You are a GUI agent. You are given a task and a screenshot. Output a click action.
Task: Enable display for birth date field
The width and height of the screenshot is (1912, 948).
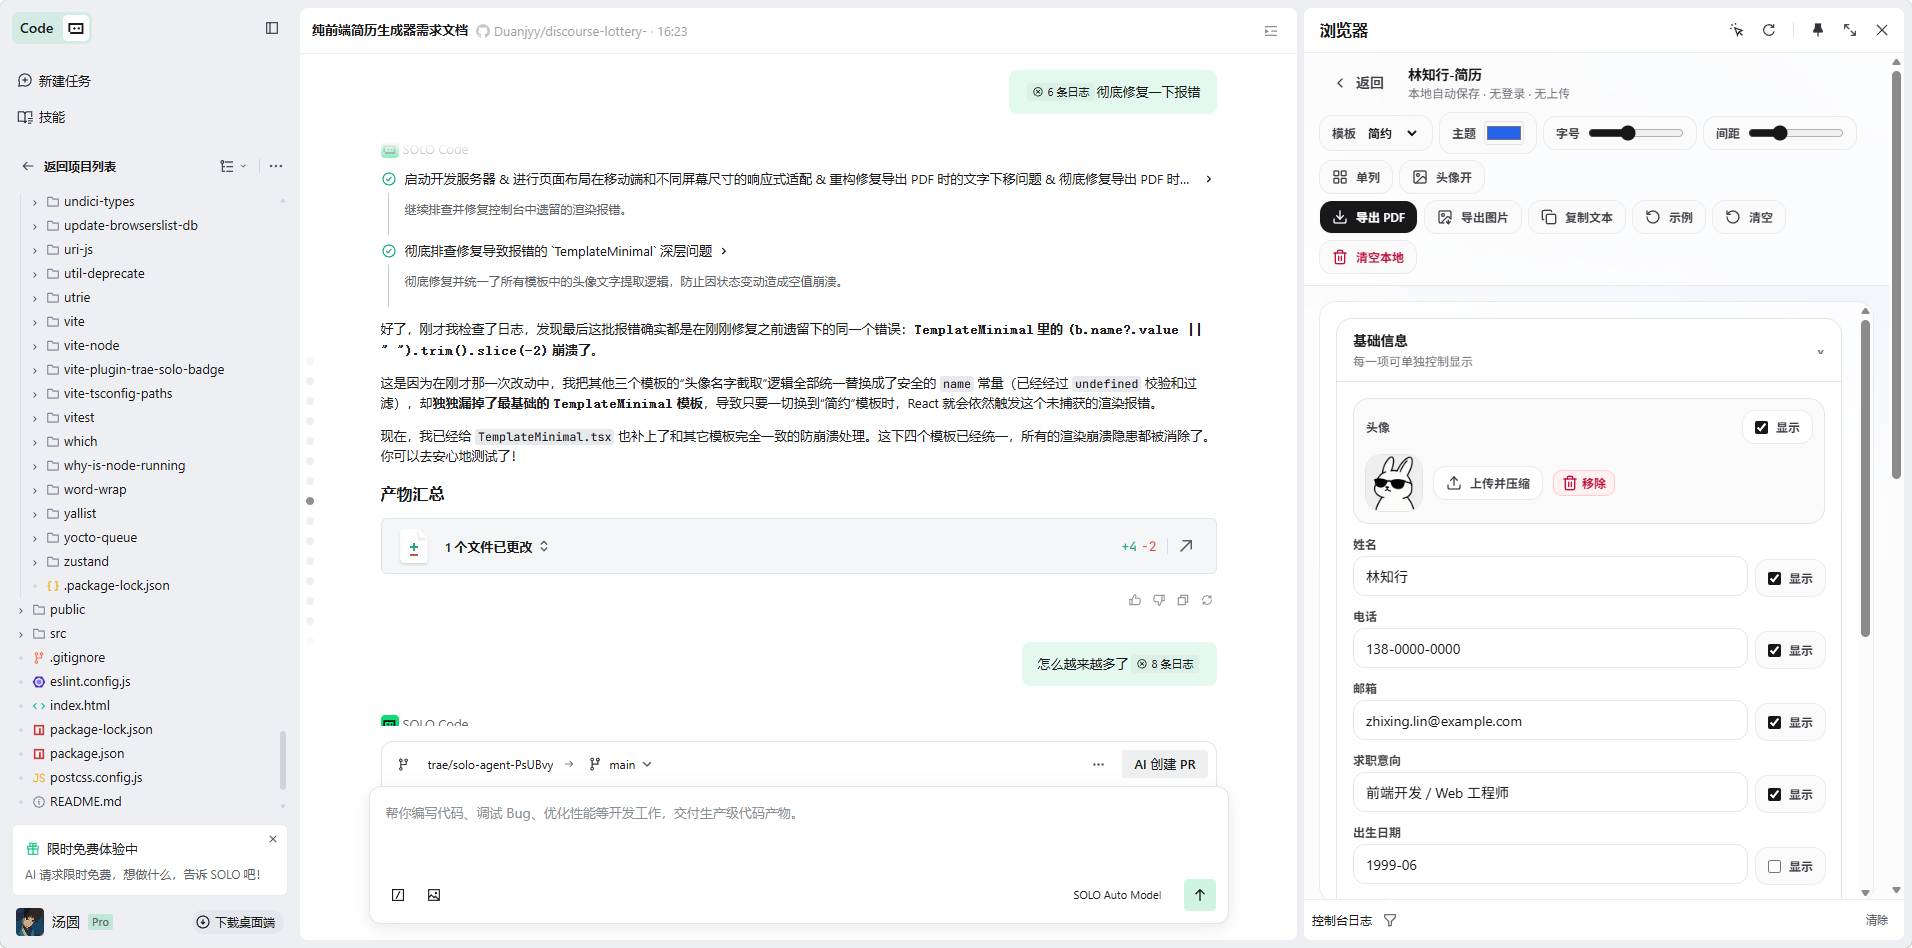(1774, 867)
